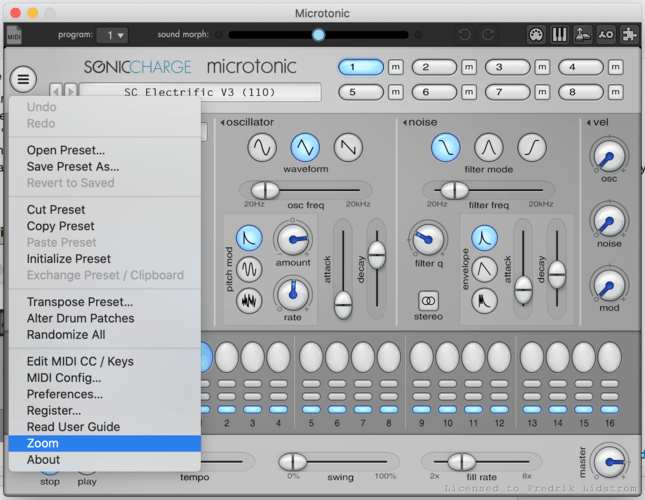Screen dimensions: 645x500
Task: Click the undo arrow in top bar
Action: (x=465, y=35)
